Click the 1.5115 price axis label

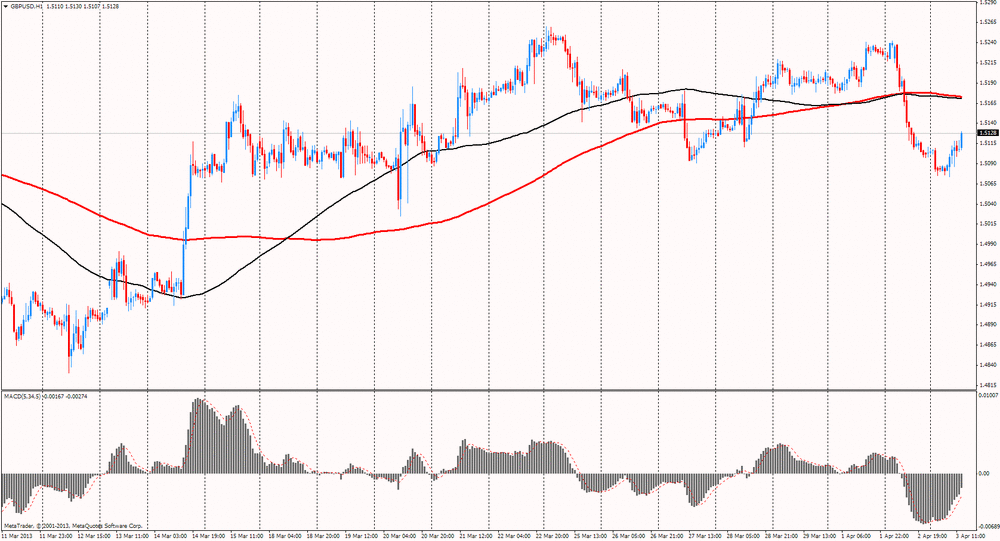[x=987, y=143]
